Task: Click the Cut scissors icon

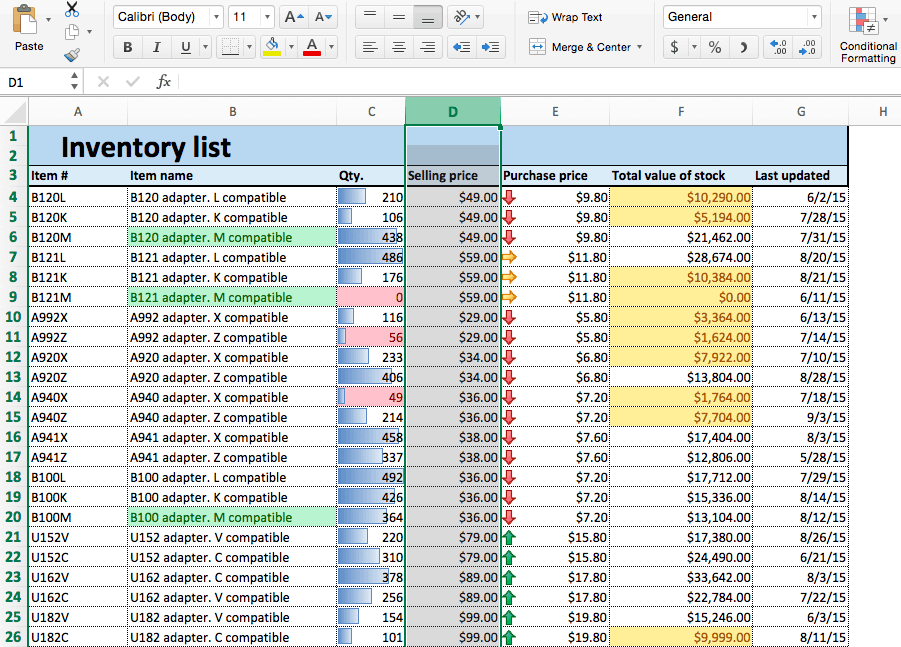Action: 72,10
